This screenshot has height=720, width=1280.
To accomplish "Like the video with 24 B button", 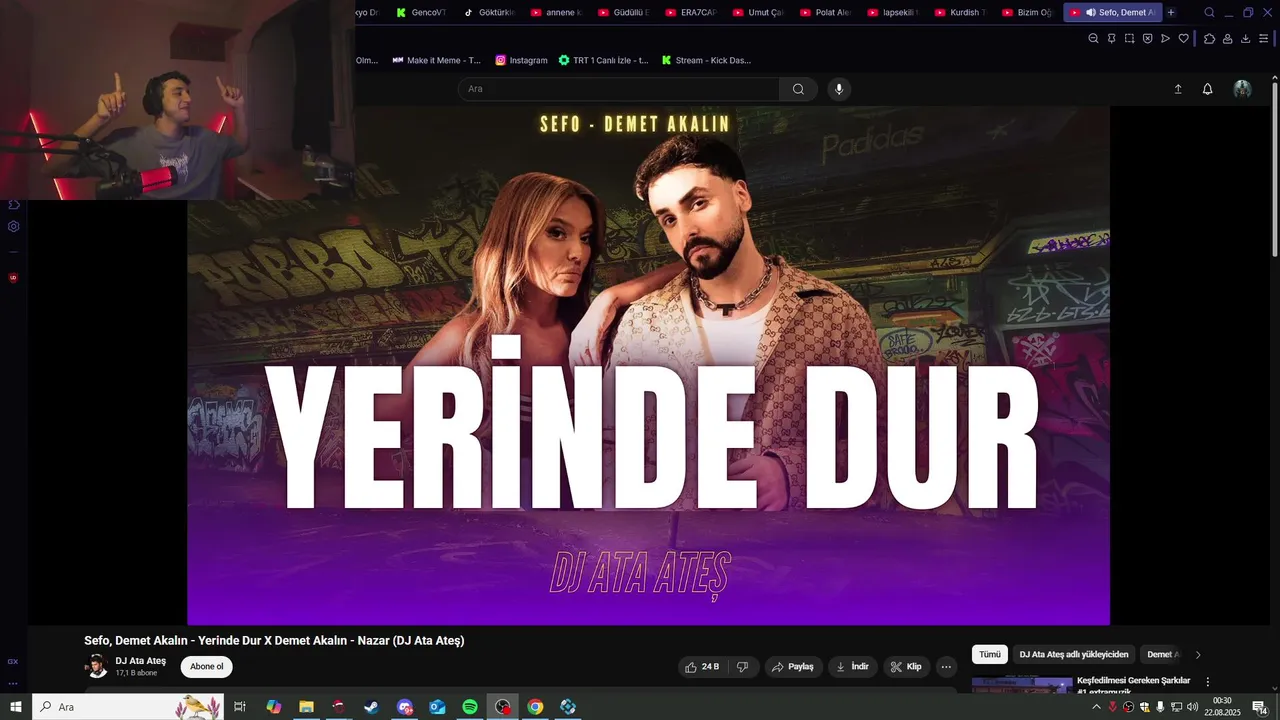I will (703, 667).
